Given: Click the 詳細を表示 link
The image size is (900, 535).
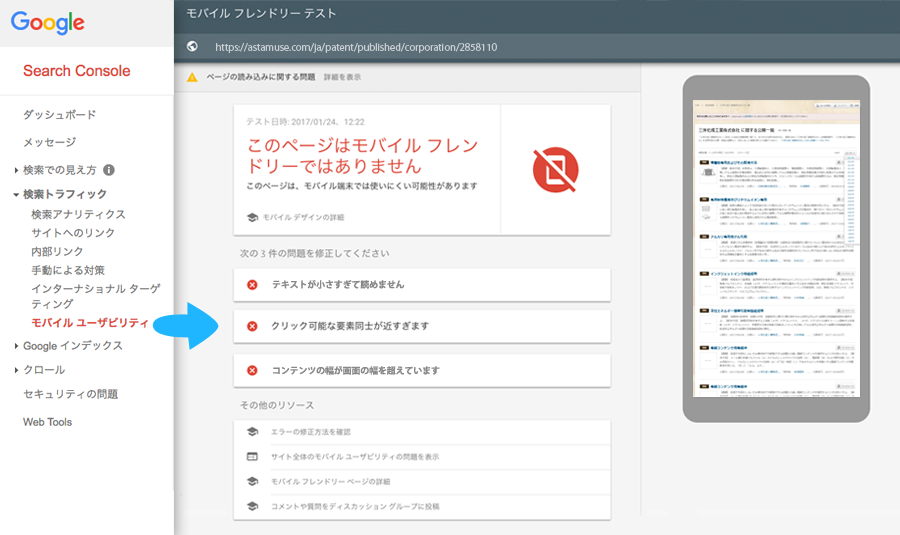Looking at the screenshot, I should (342, 77).
